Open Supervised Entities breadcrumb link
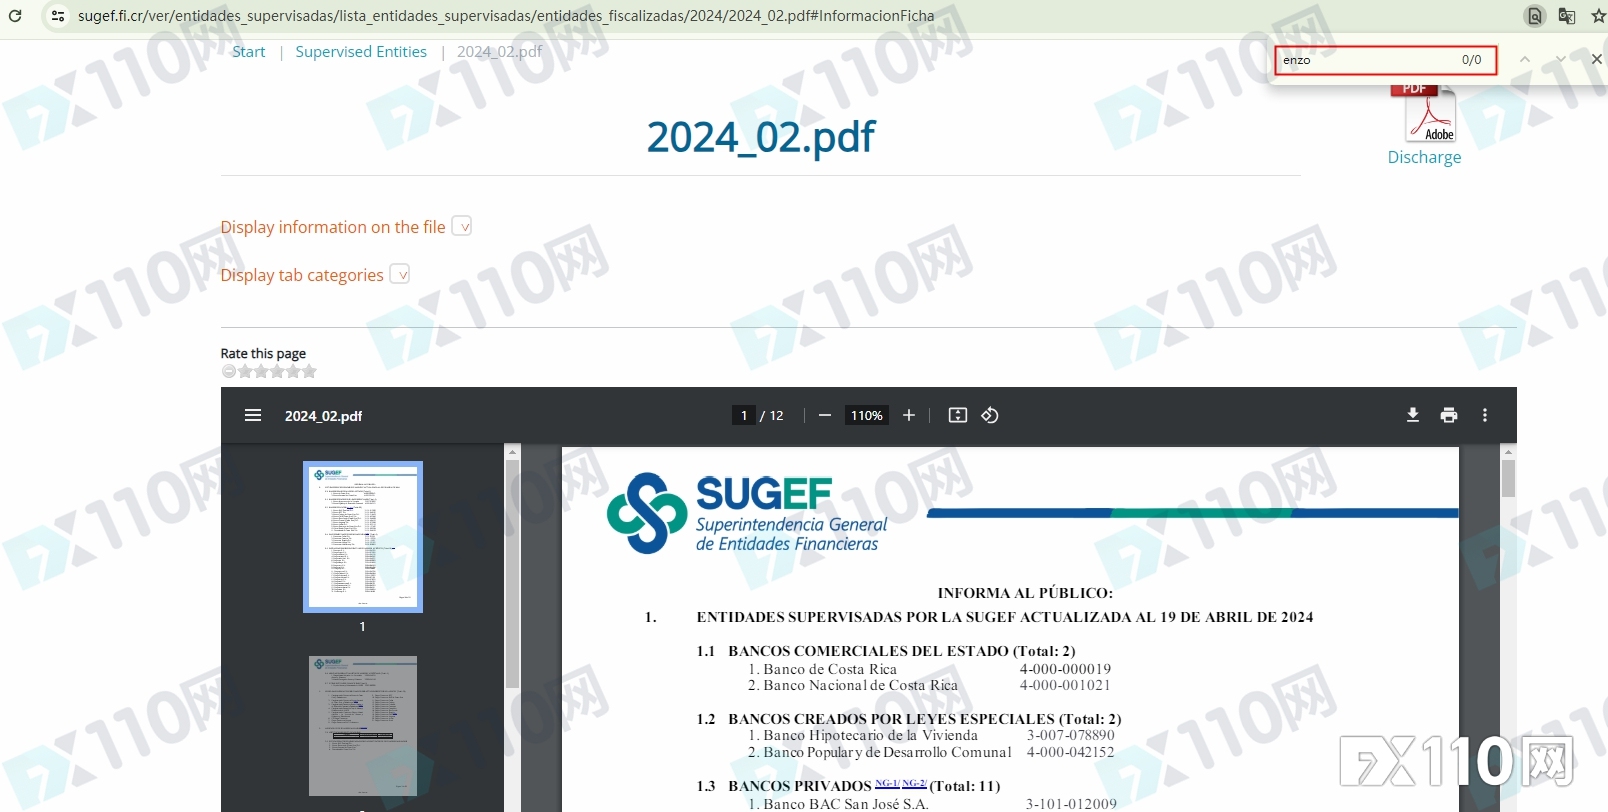Image resolution: width=1608 pixels, height=812 pixels. coord(361,52)
